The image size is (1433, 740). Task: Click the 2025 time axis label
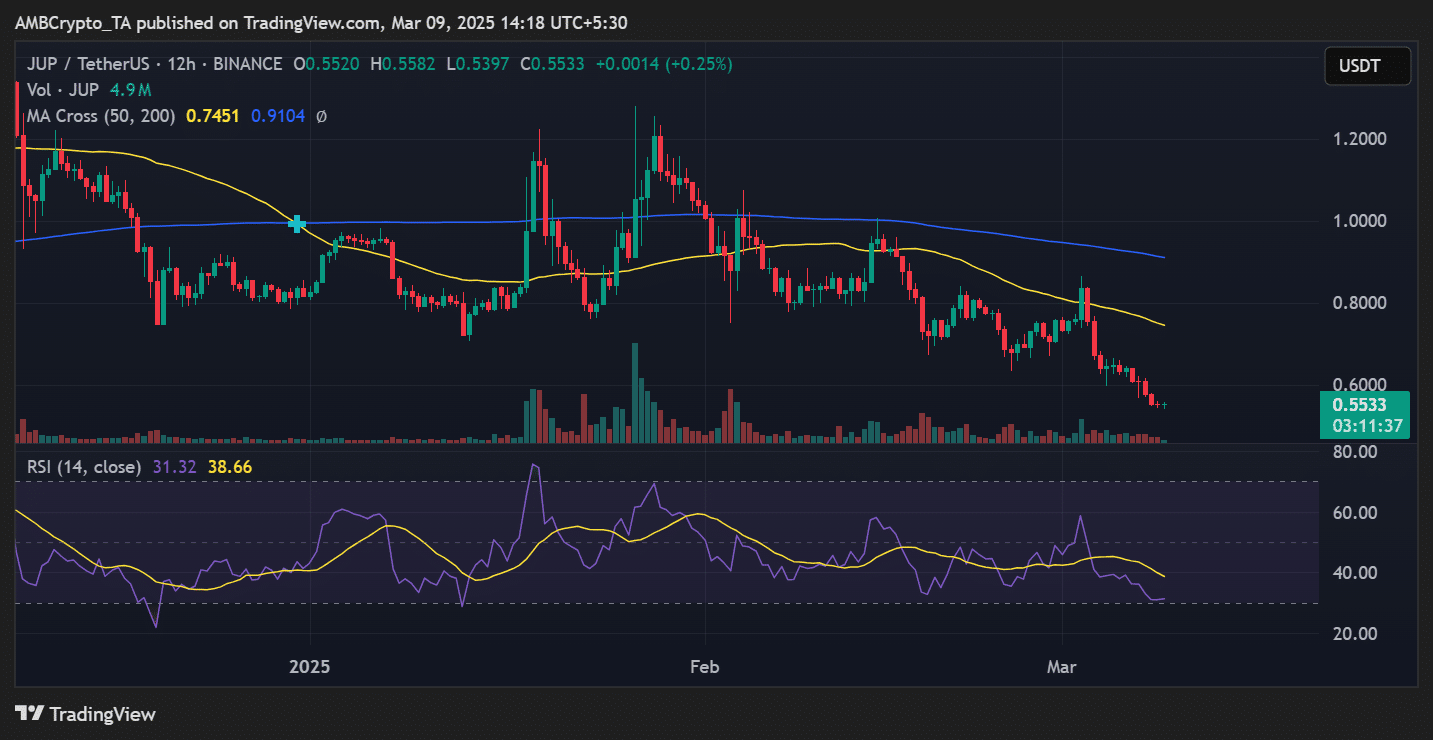(x=310, y=667)
